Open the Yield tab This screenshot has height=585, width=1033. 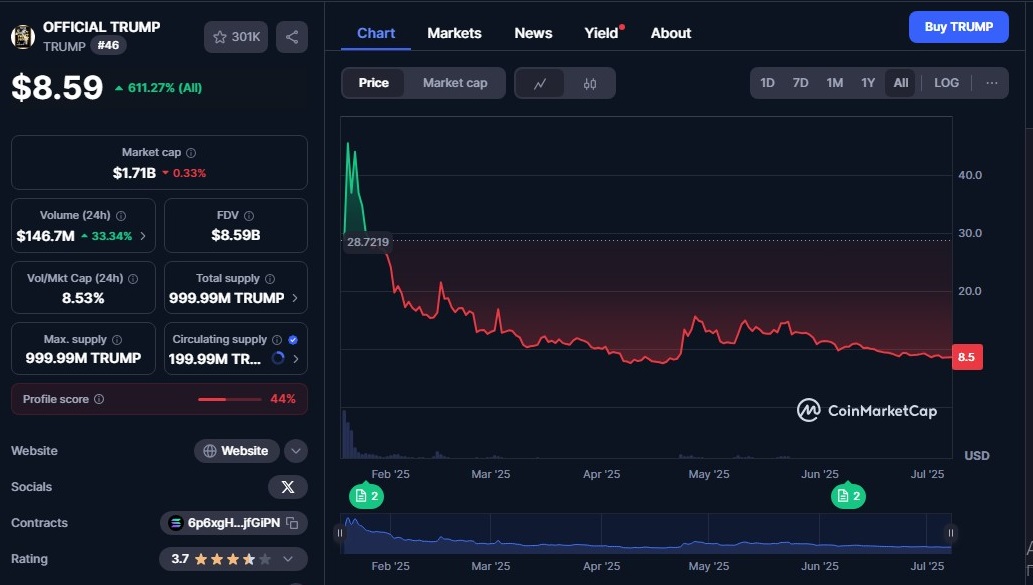(601, 33)
